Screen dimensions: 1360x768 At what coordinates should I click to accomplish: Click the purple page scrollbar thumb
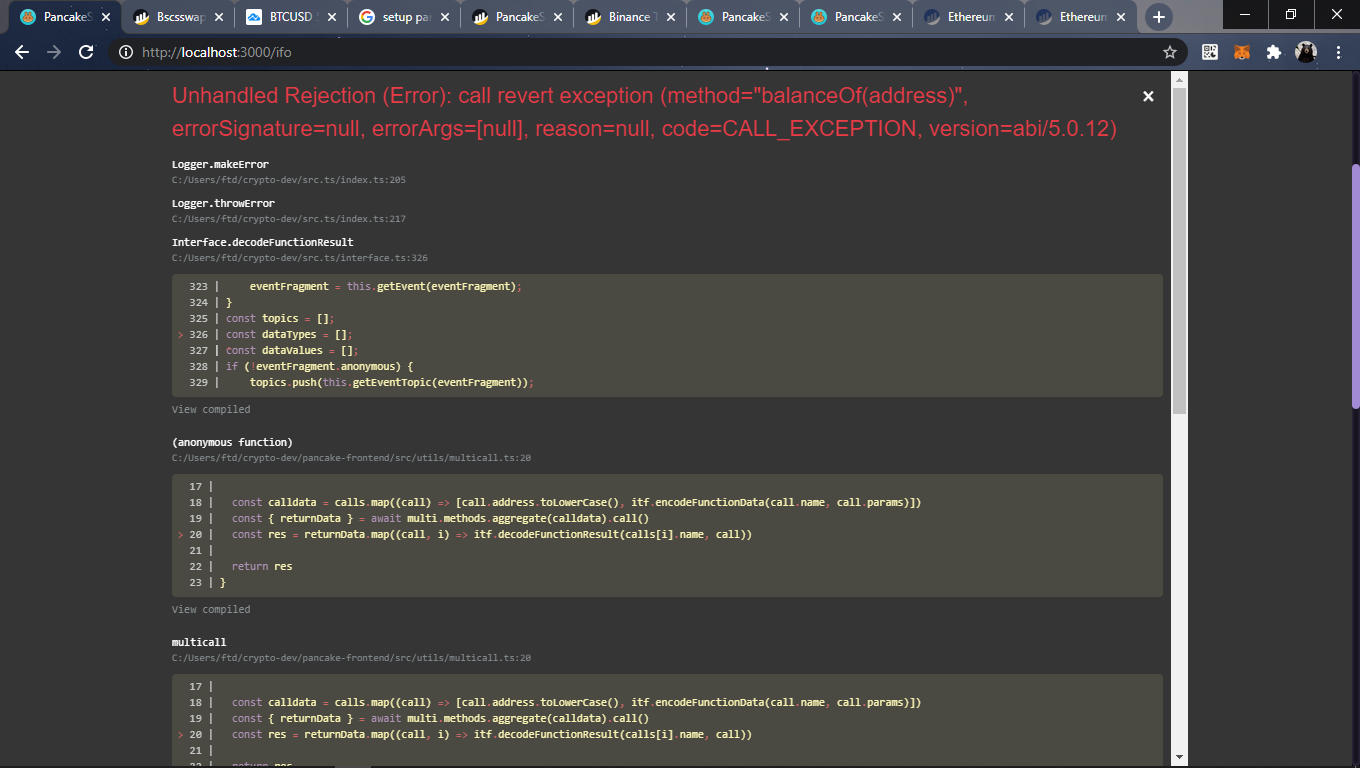tap(1355, 286)
